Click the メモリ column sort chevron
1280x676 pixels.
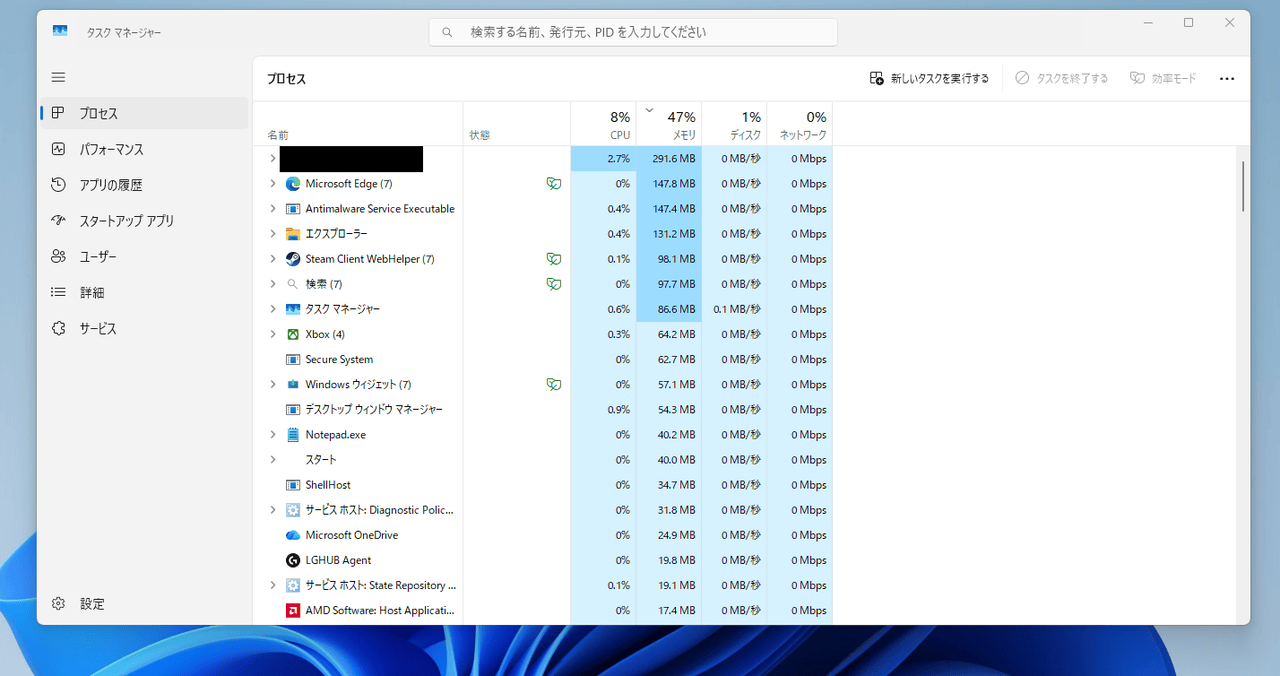[x=650, y=107]
